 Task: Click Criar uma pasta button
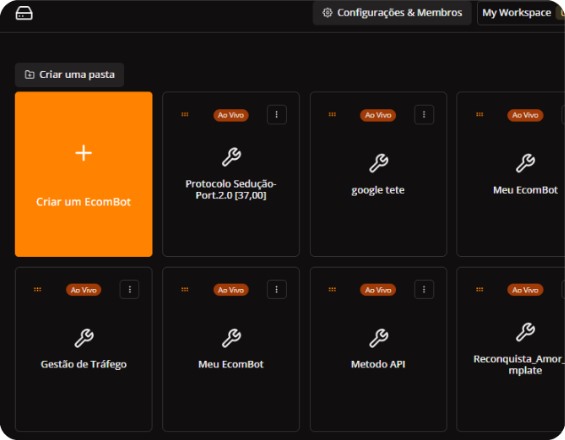[70, 75]
